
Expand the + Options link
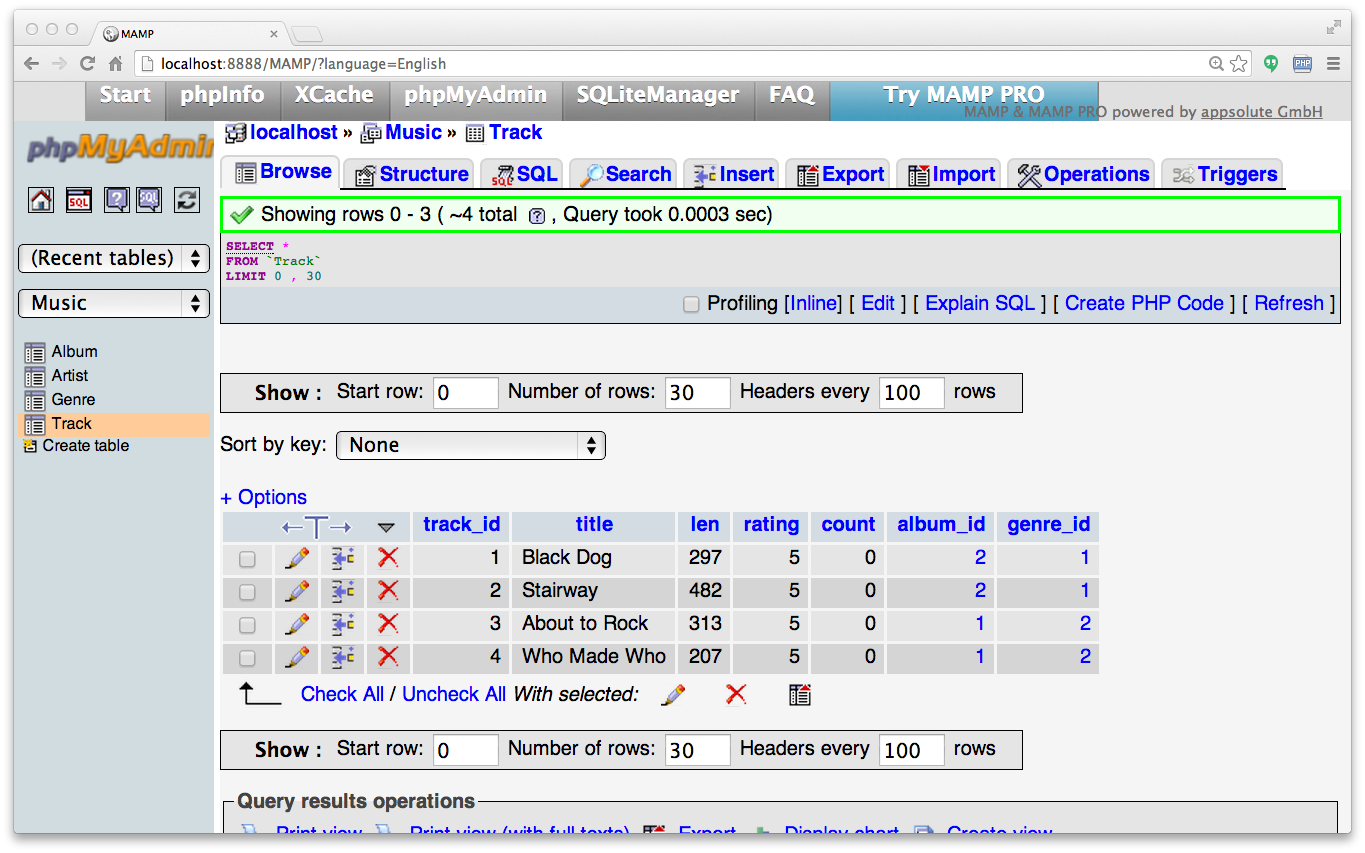tap(264, 497)
